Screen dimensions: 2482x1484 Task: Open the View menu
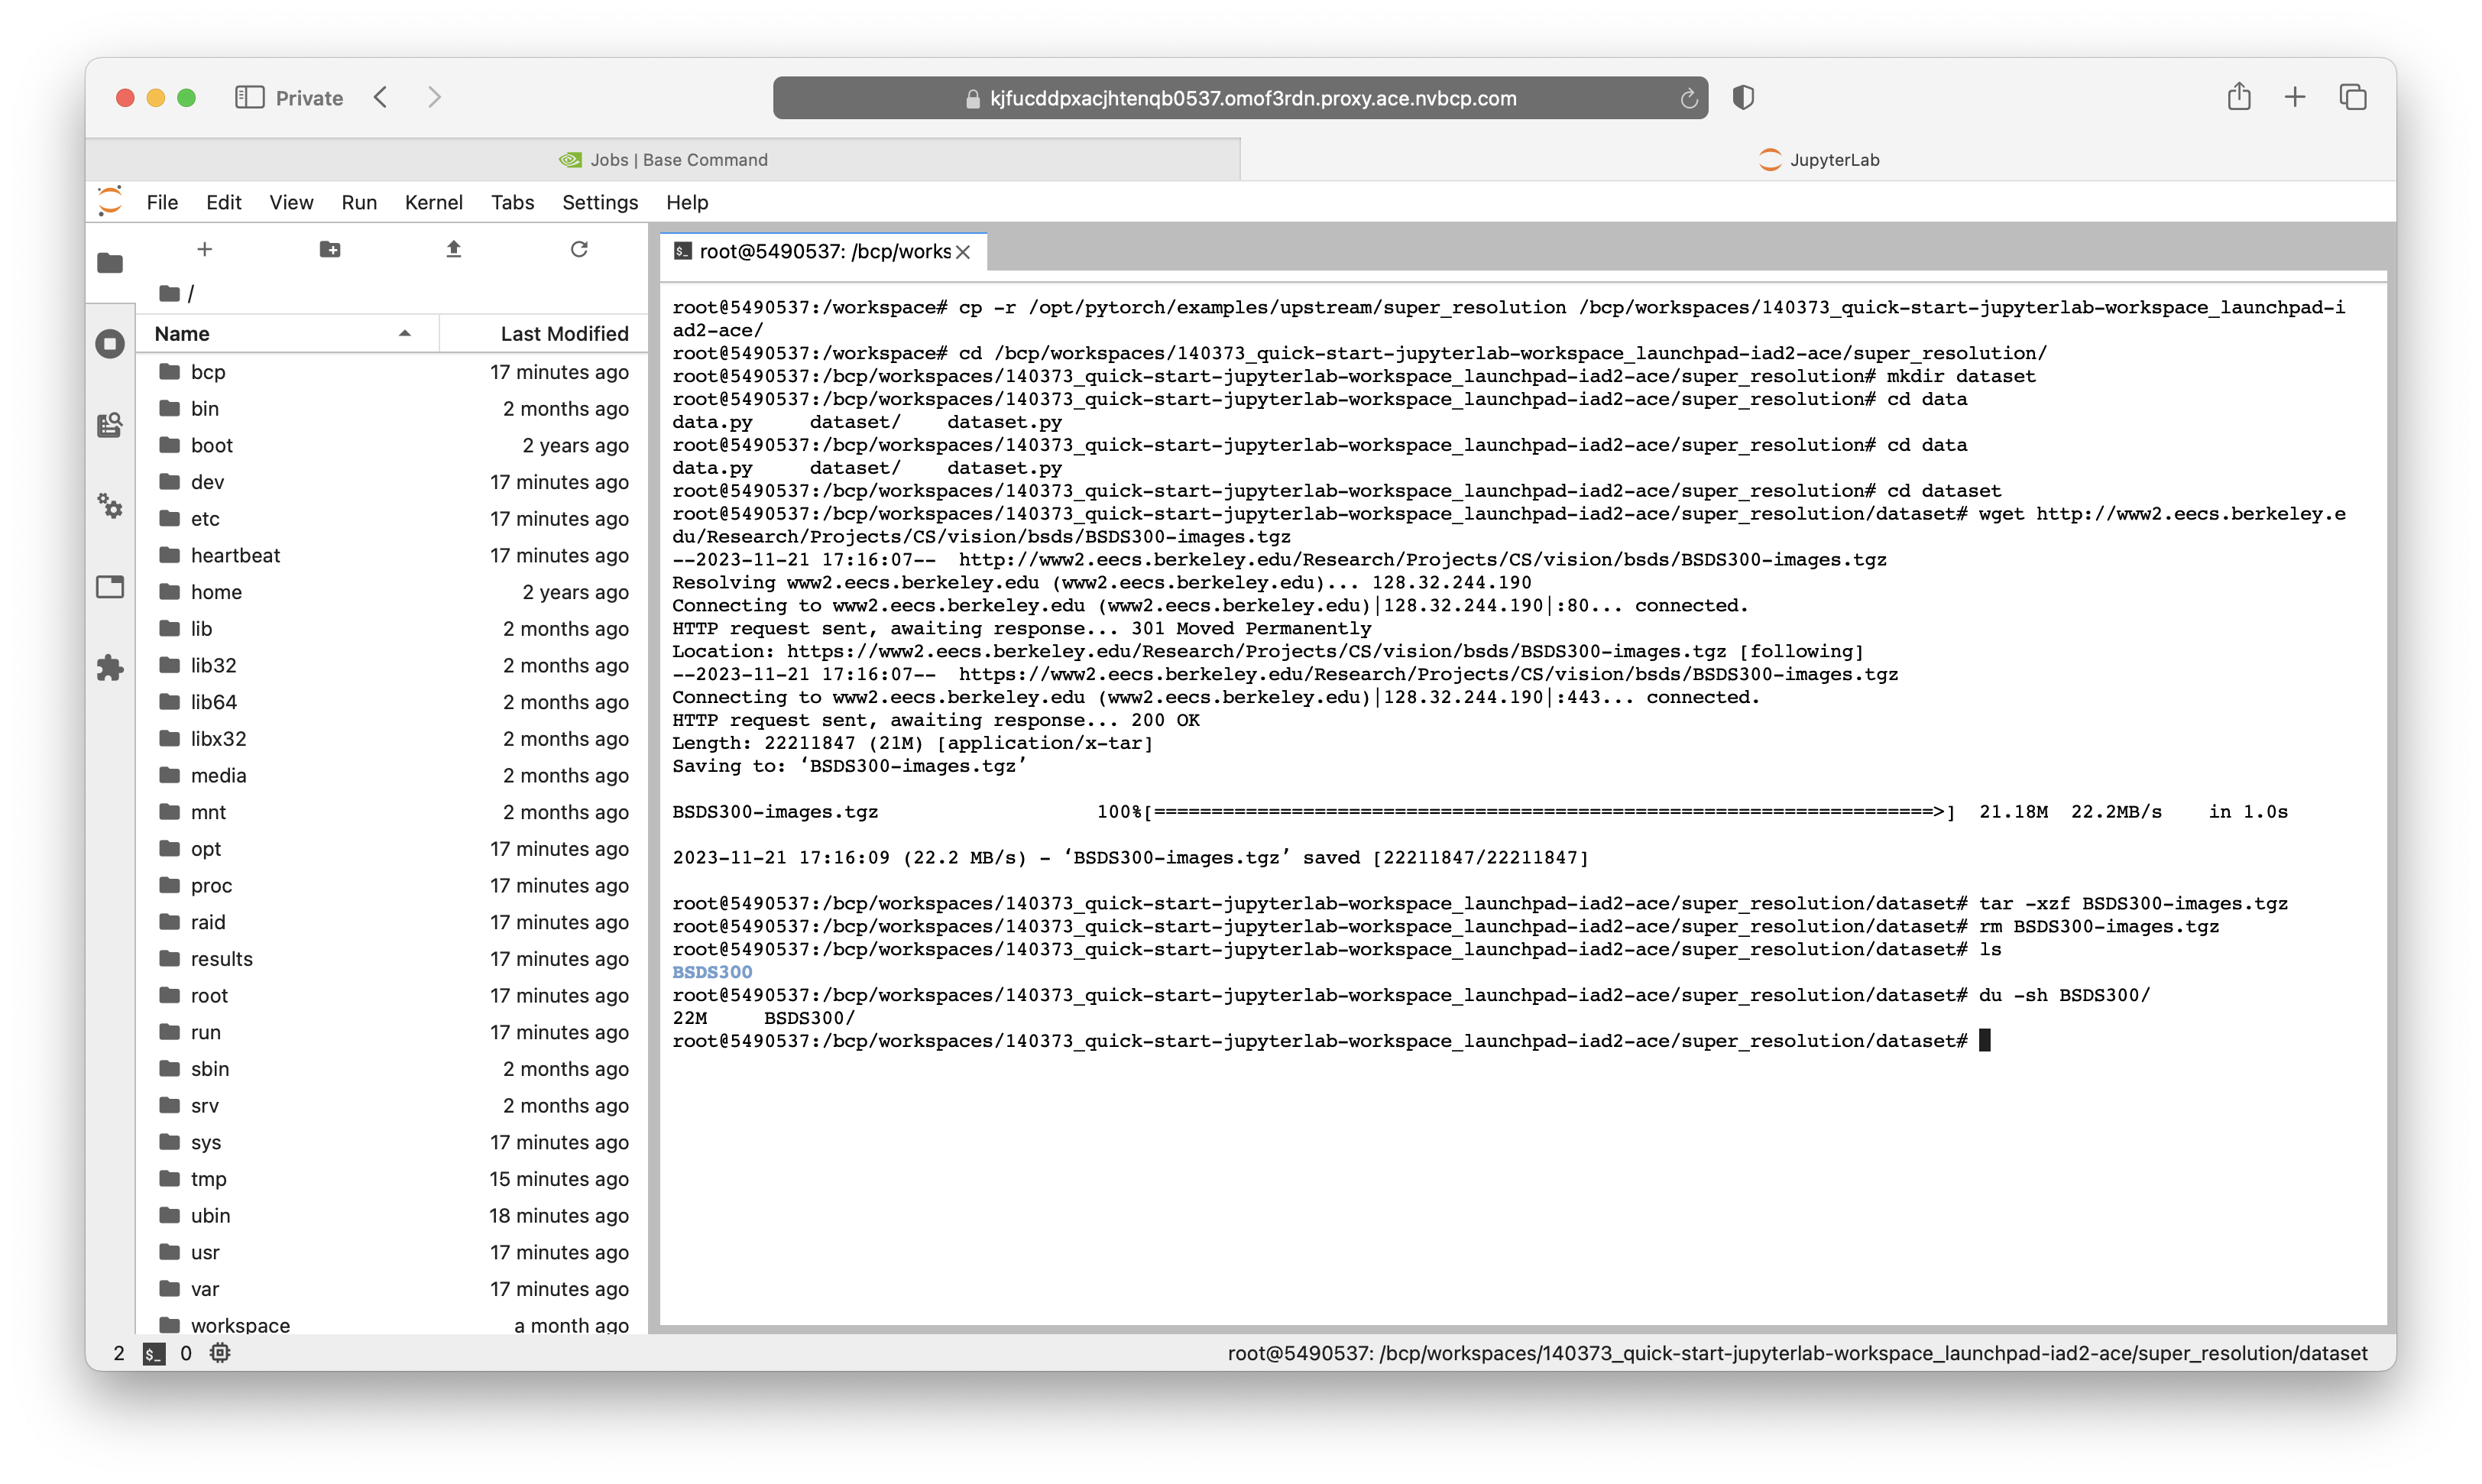(291, 202)
